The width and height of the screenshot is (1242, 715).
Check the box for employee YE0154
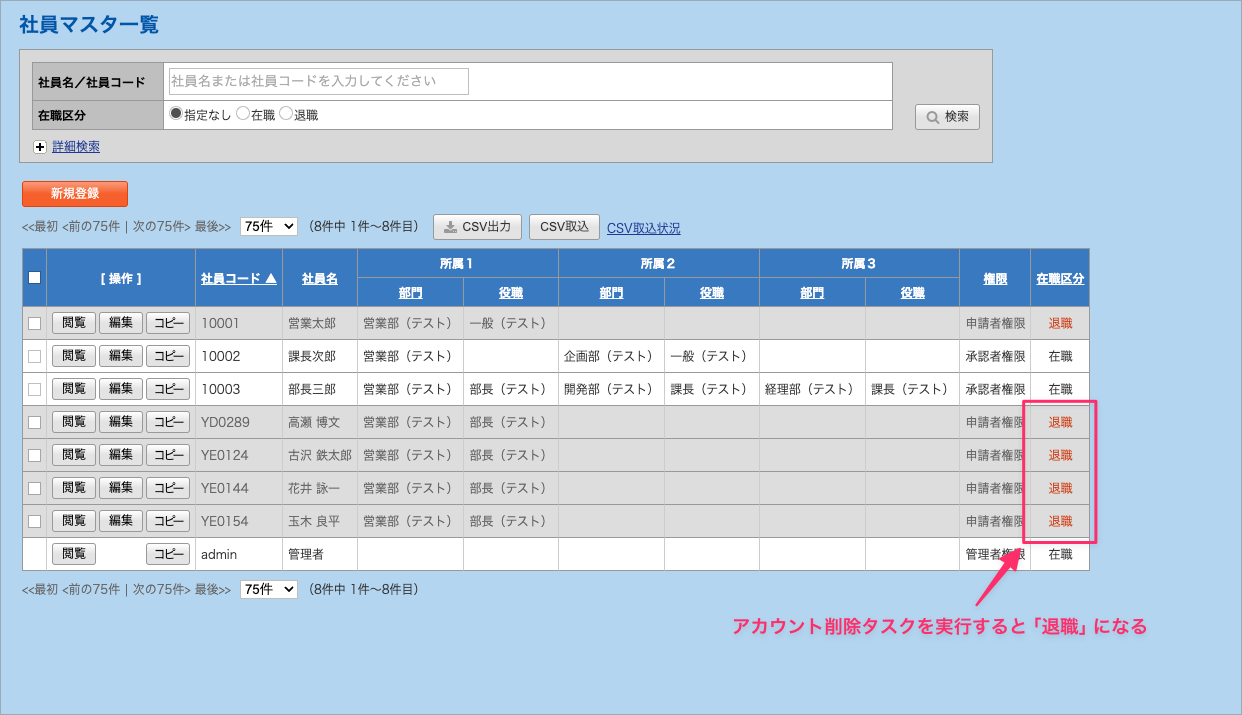(x=35, y=521)
